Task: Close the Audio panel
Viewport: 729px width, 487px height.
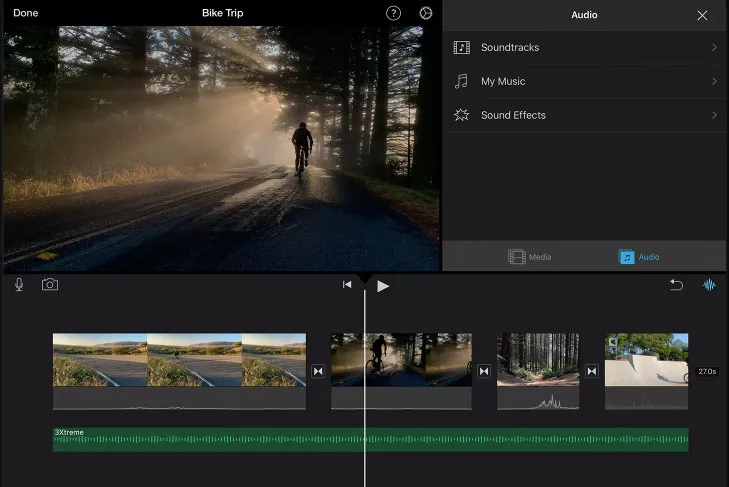Action: tap(702, 15)
